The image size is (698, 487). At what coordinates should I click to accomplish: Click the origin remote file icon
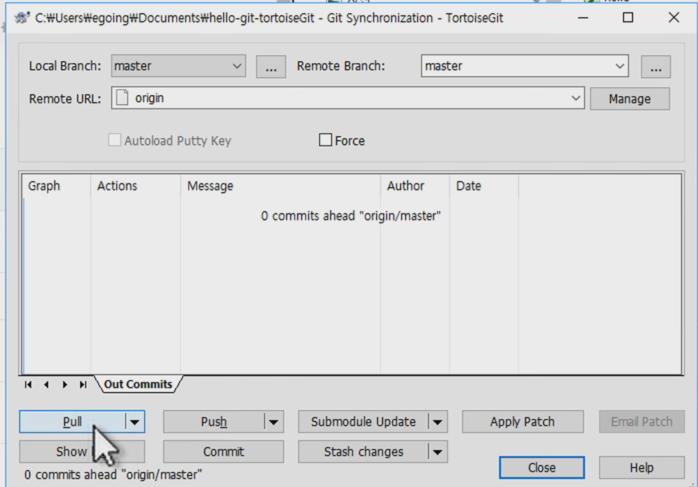coord(122,98)
